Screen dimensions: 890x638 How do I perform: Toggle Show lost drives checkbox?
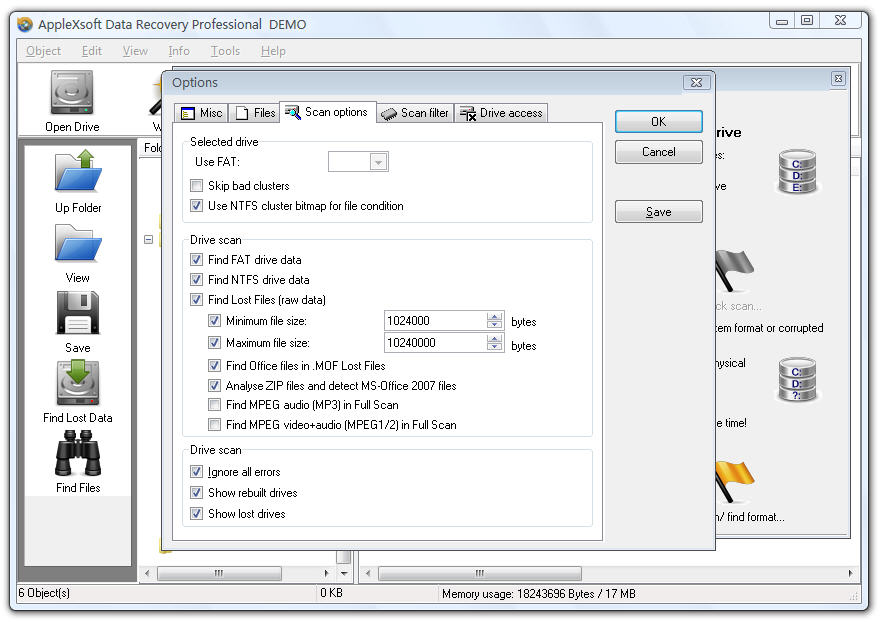click(x=196, y=513)
